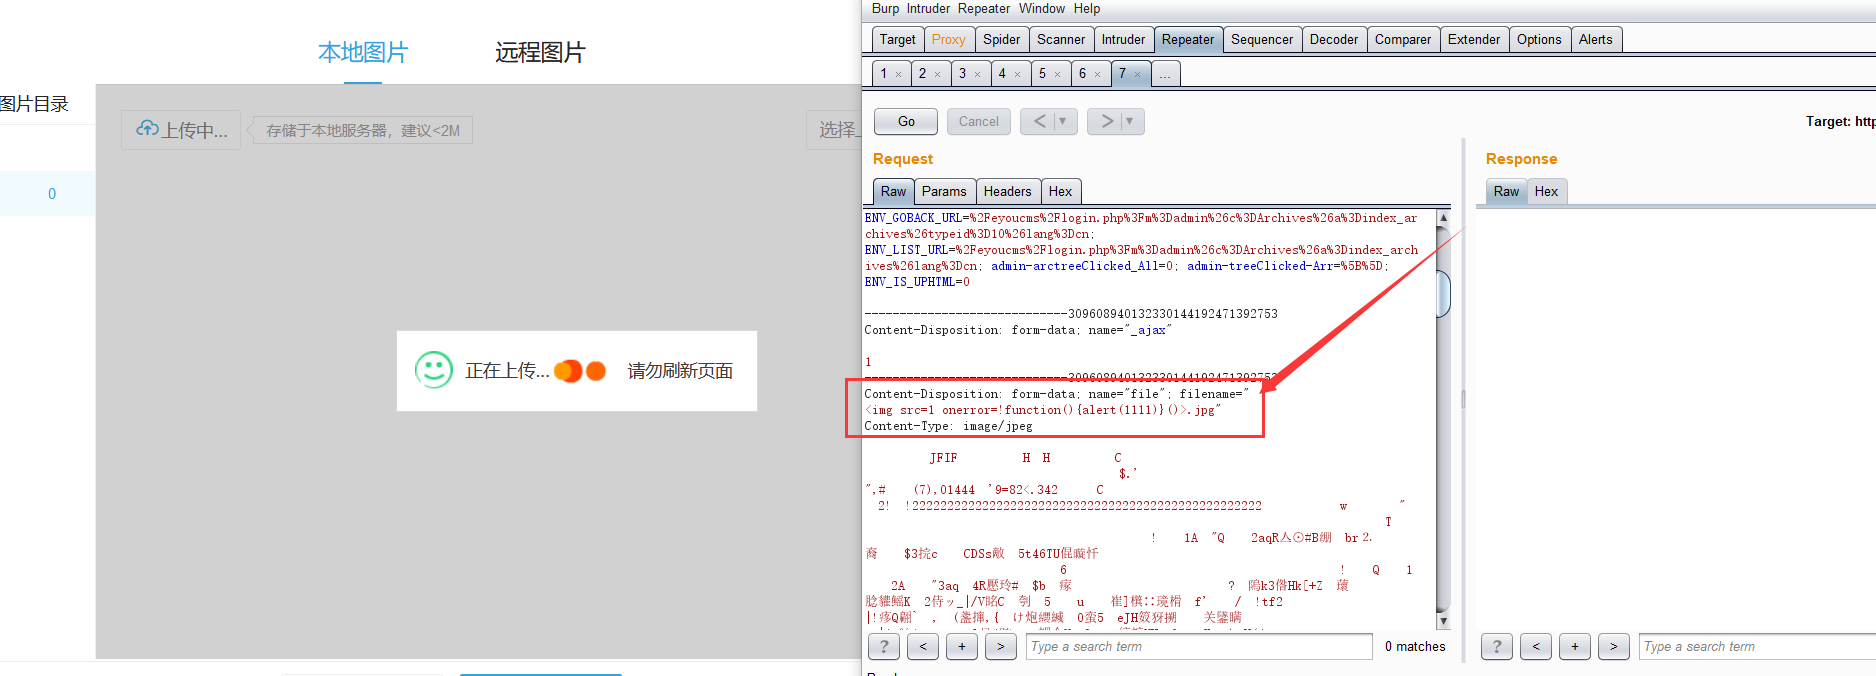1876x676 pixels.
Task: Select Repeater request tab 7
Action: tap(1123, 74)
